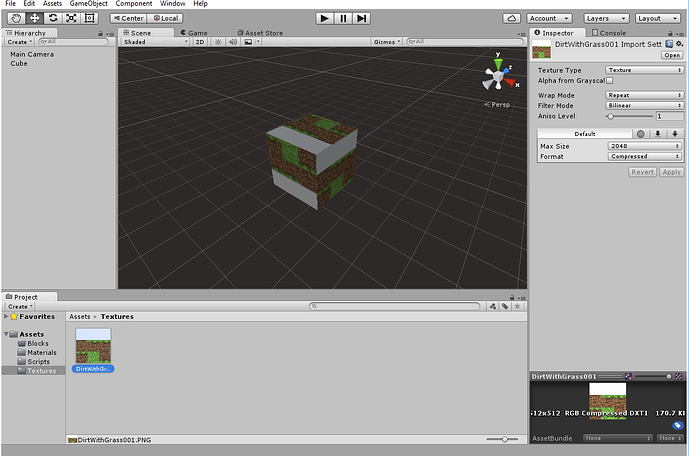
Task: Click search by type icon
Action: [493, 306]
